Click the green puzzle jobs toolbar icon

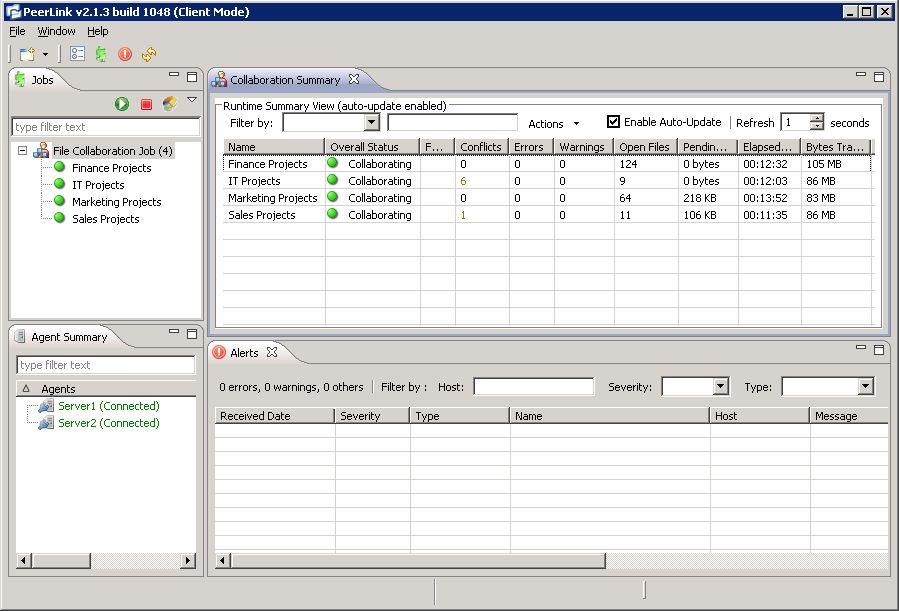(x=101, y=54)
